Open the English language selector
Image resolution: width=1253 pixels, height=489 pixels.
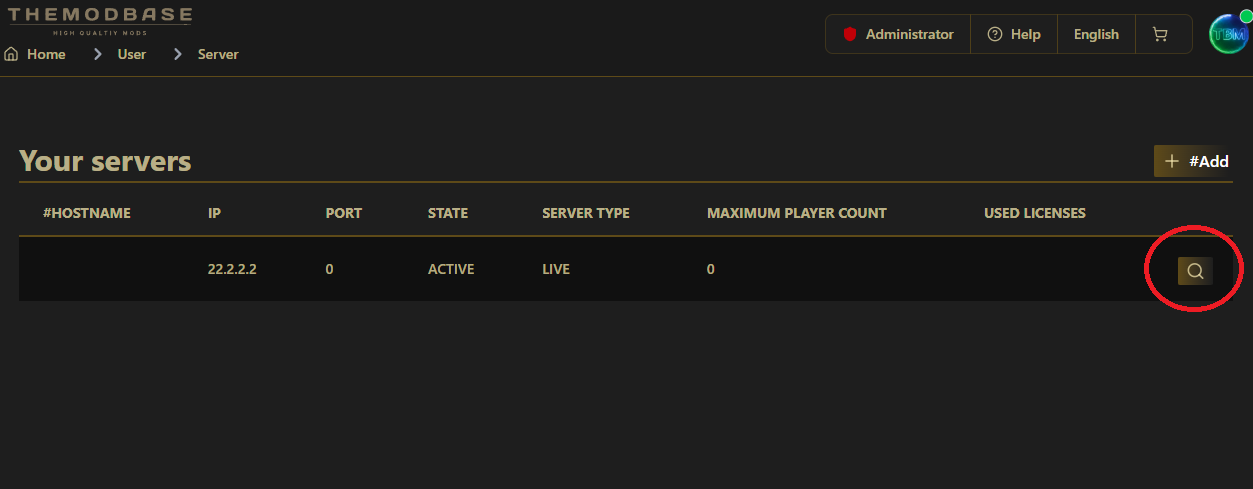point(1096,34)
